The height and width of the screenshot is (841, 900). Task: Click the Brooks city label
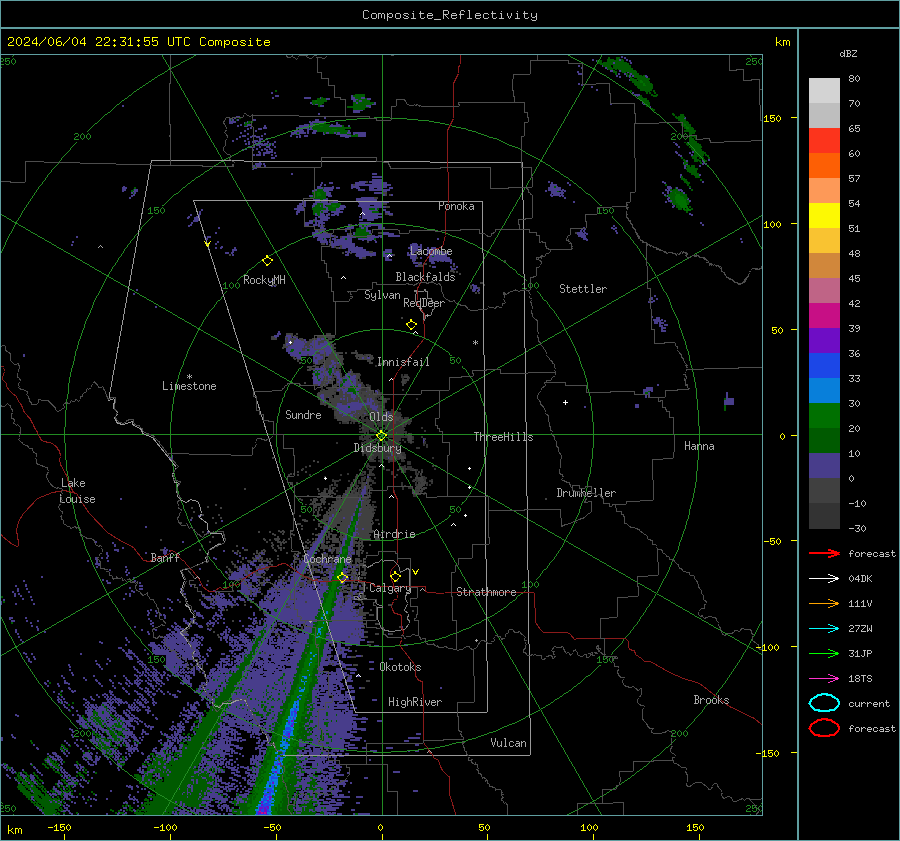point(711,700)
